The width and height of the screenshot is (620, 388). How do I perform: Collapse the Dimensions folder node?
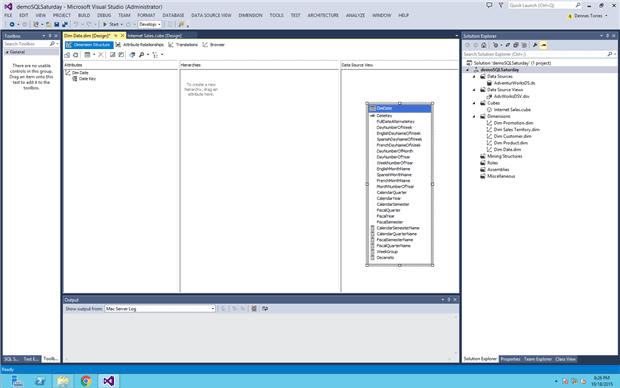click(x=474, y=116)
